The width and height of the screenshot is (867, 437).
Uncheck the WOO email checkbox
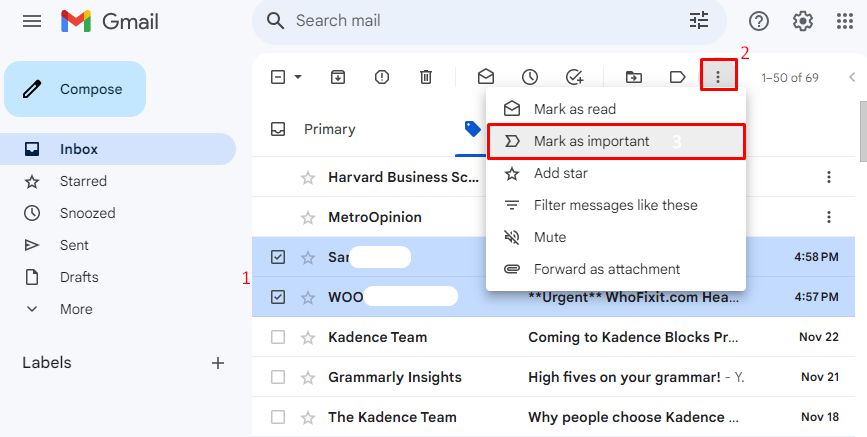(x=278, y=297)
